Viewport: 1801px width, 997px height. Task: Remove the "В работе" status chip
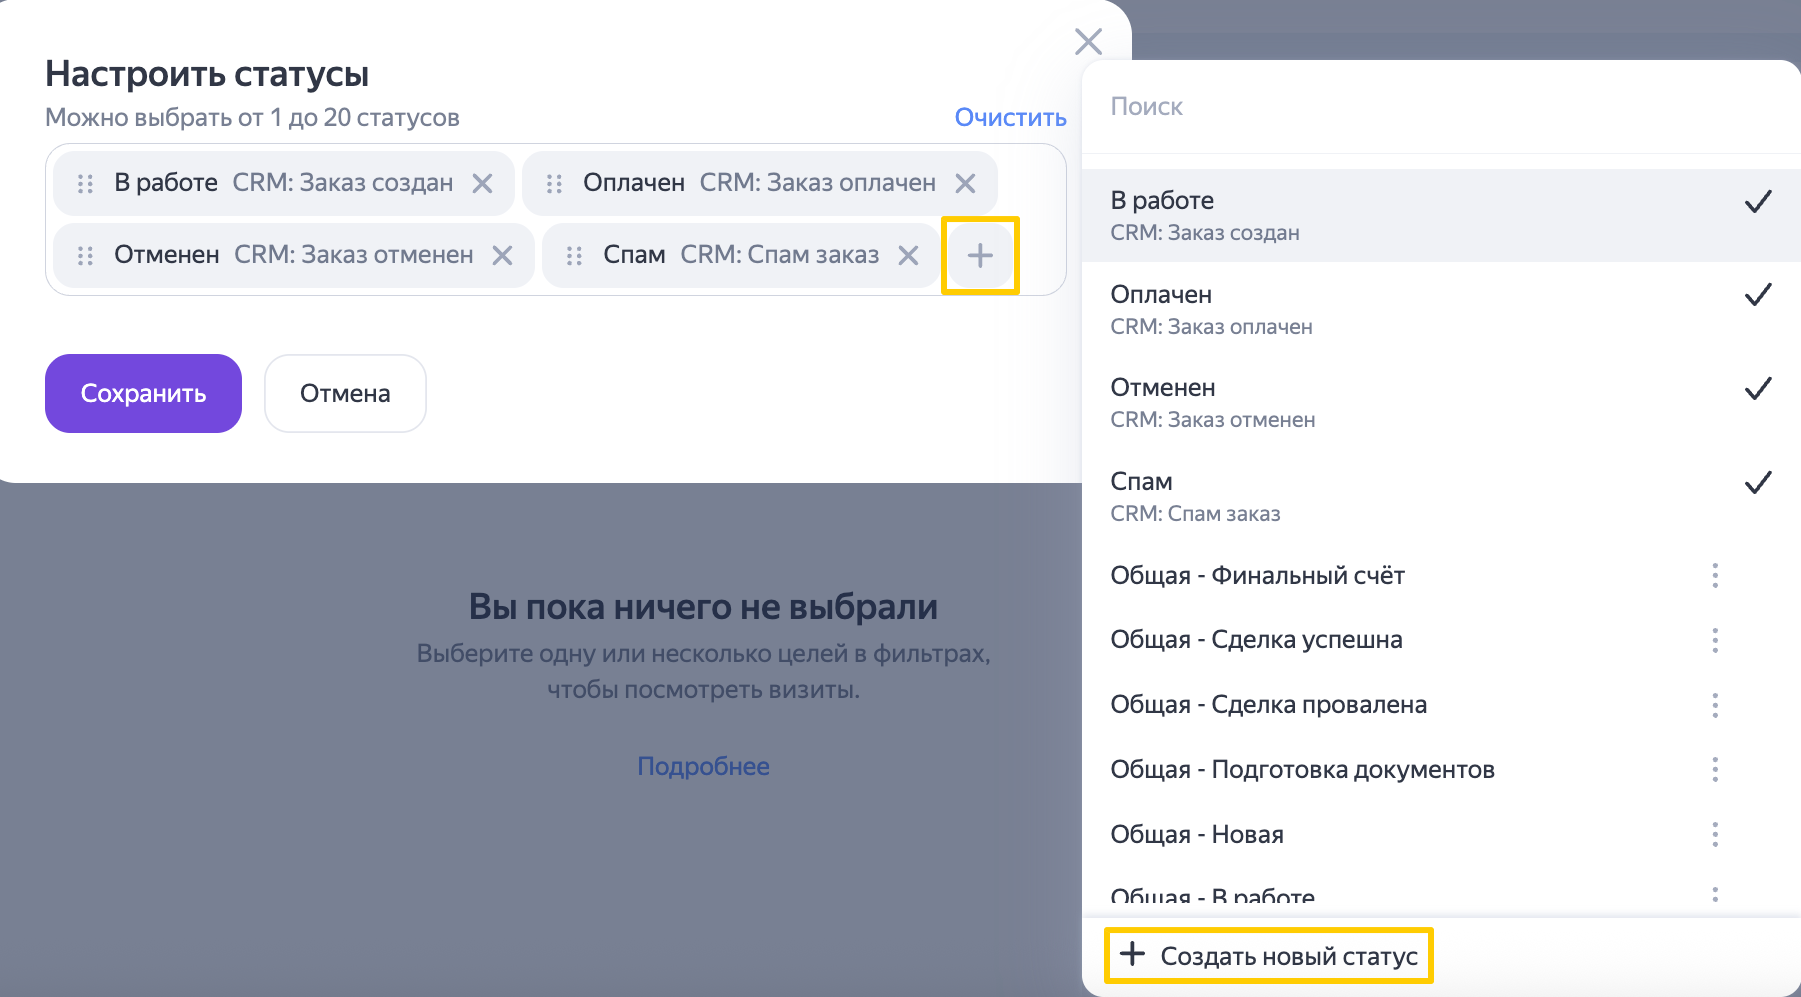click(x=482, y=183)
